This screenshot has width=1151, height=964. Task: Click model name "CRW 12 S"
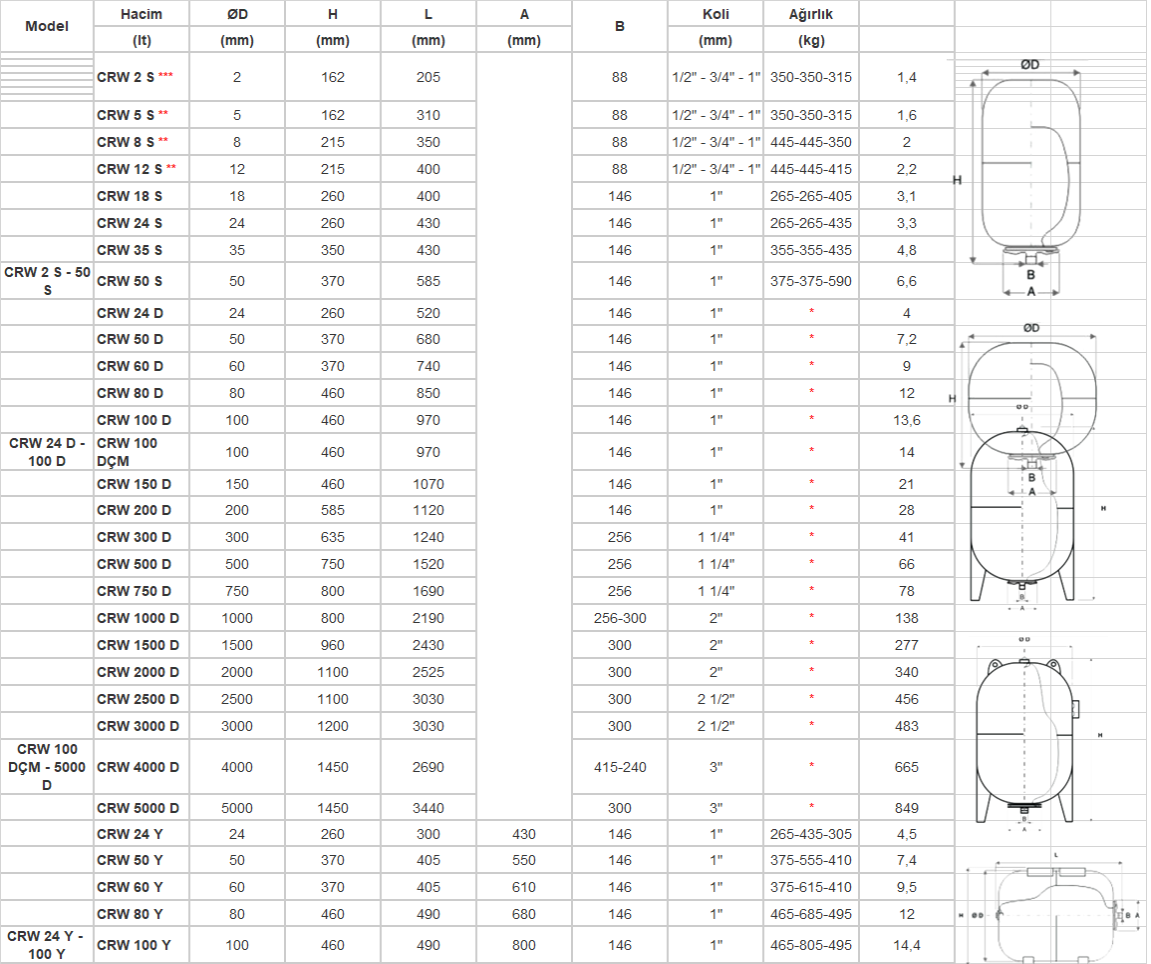(129, 170)
